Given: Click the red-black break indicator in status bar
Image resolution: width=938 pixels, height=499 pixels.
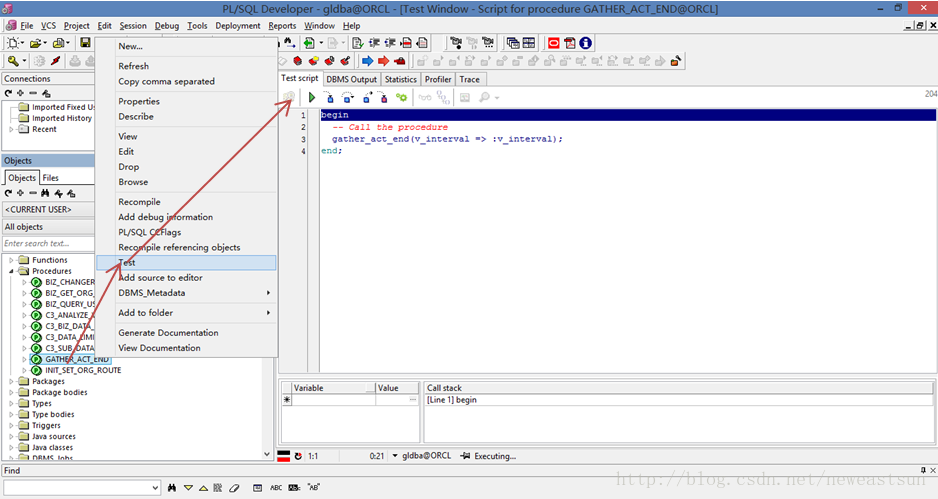Looking at the screenshot, I should pyautogui.click(x=284, y=456).
